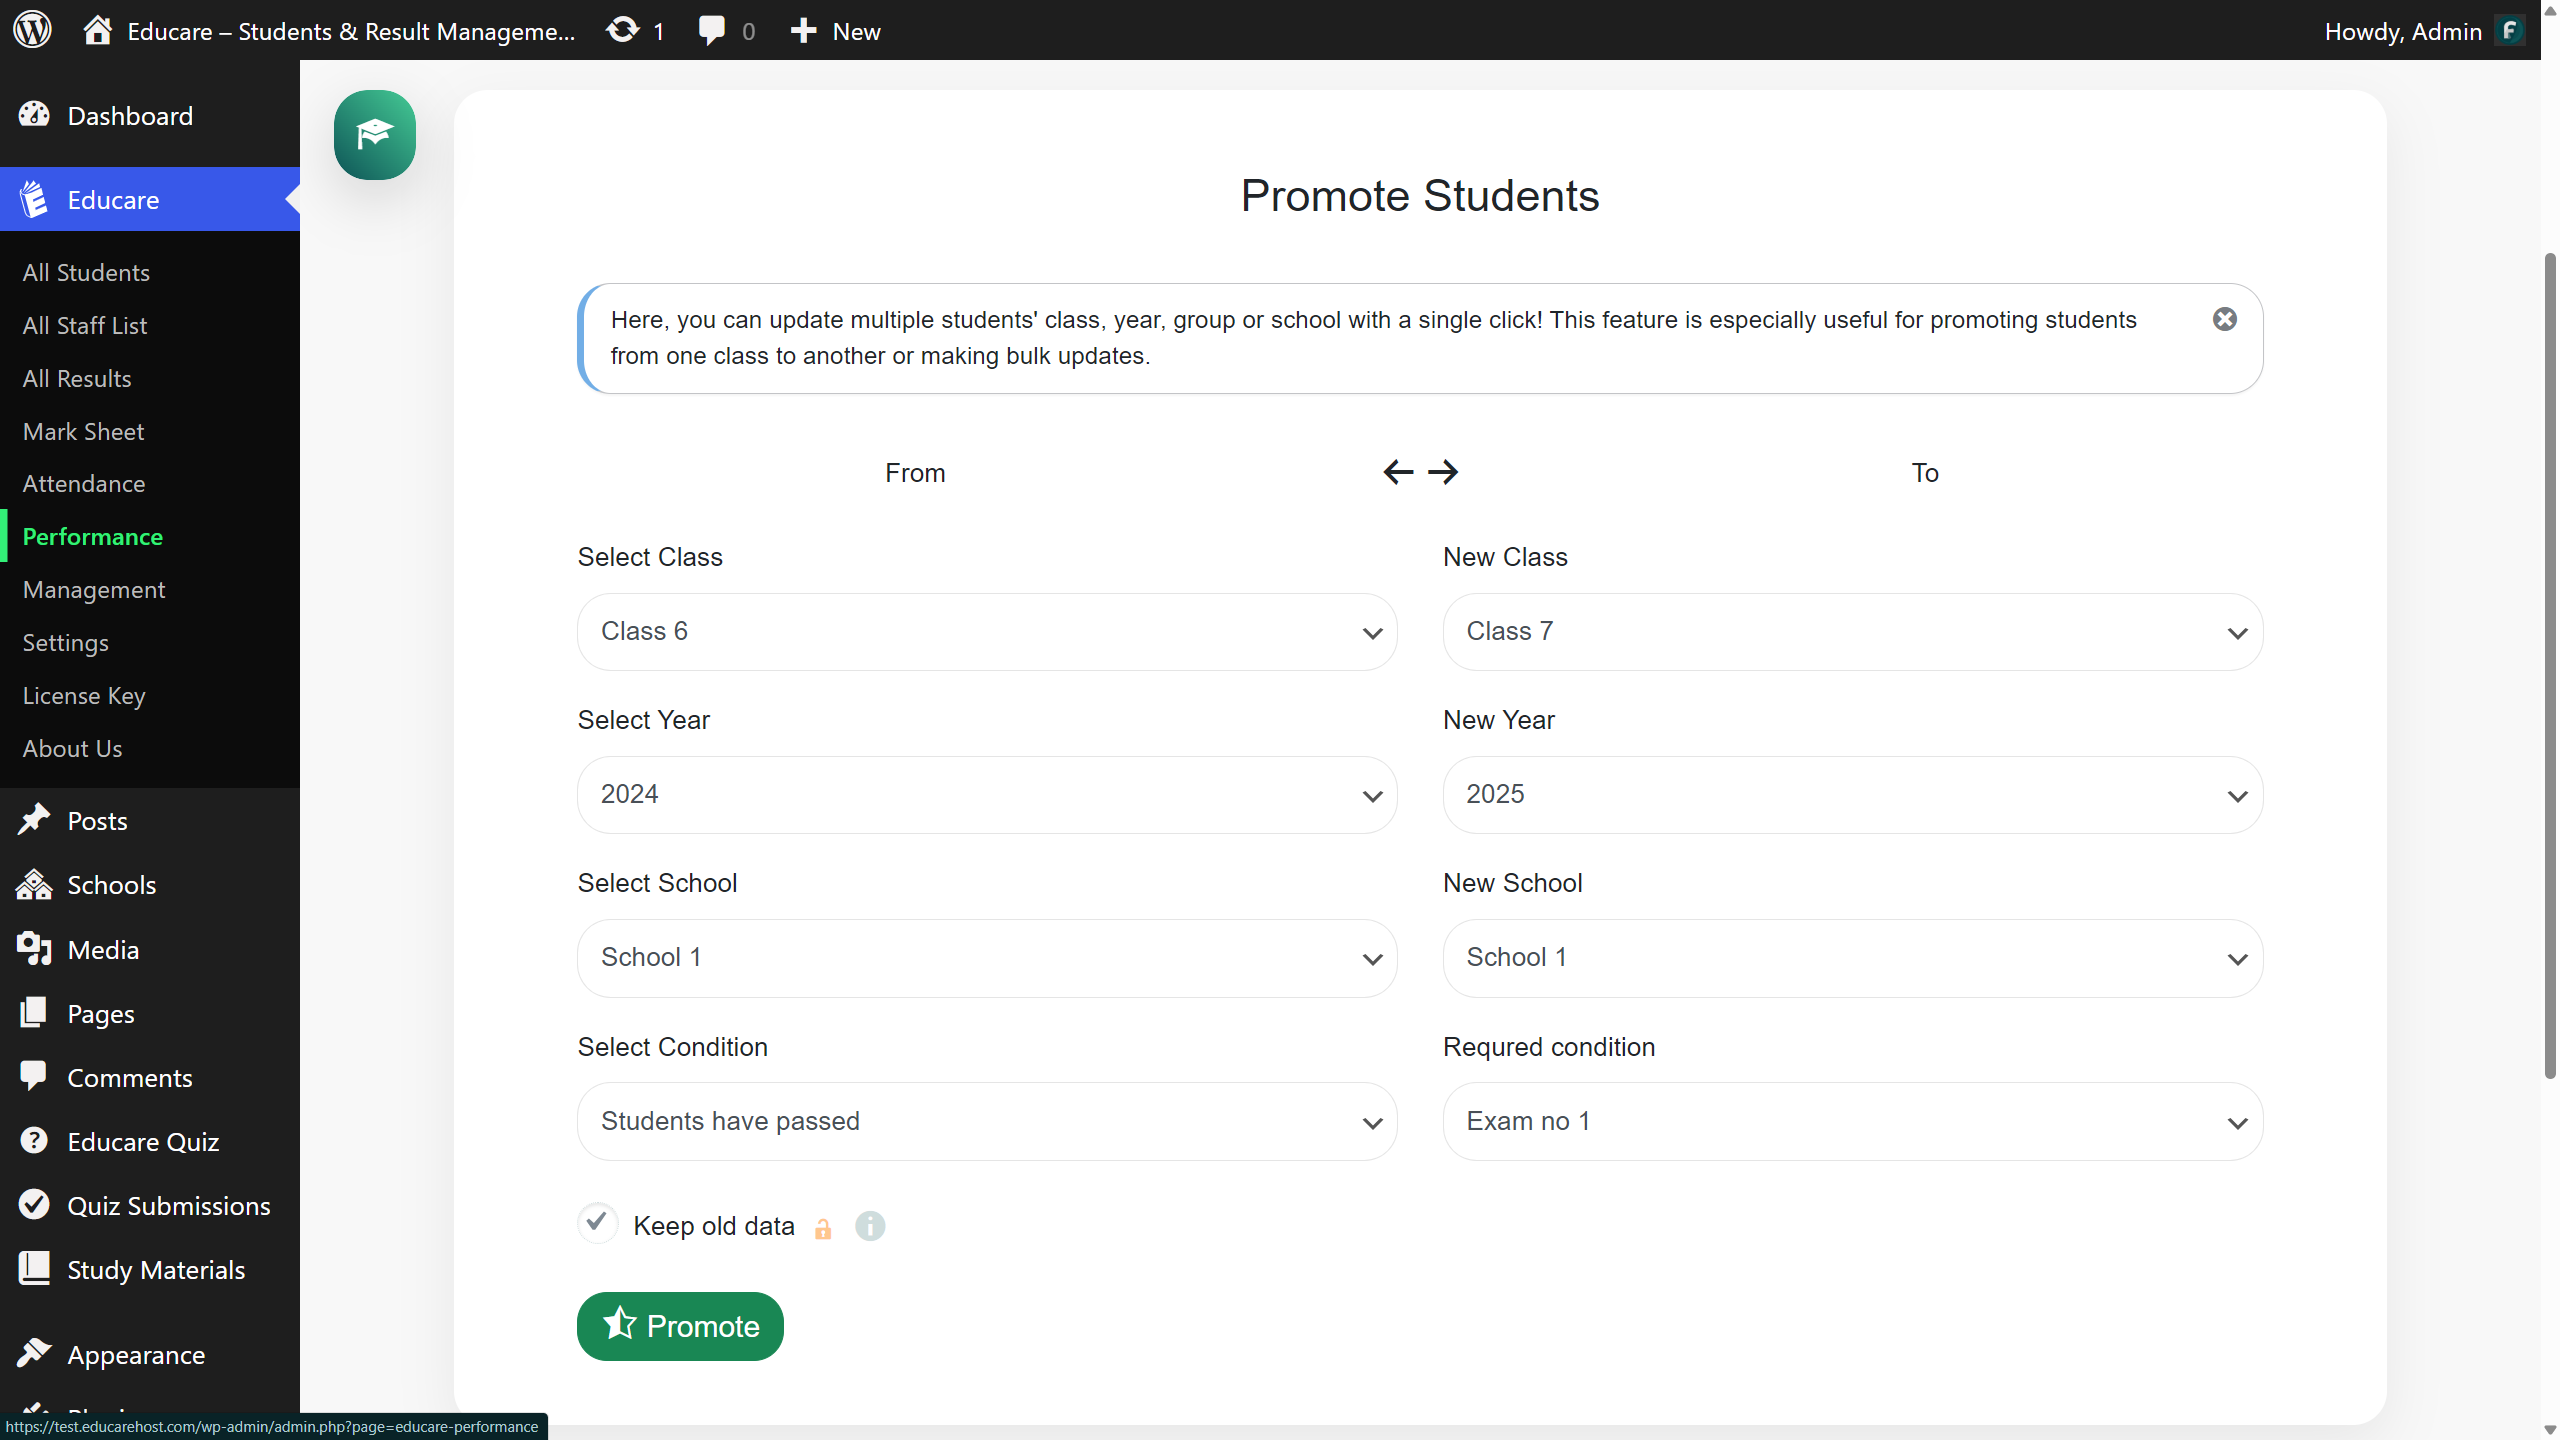Open the New School dropdown
The height and width of the screenshot is (1440, 2560).
coord(1852,958)
